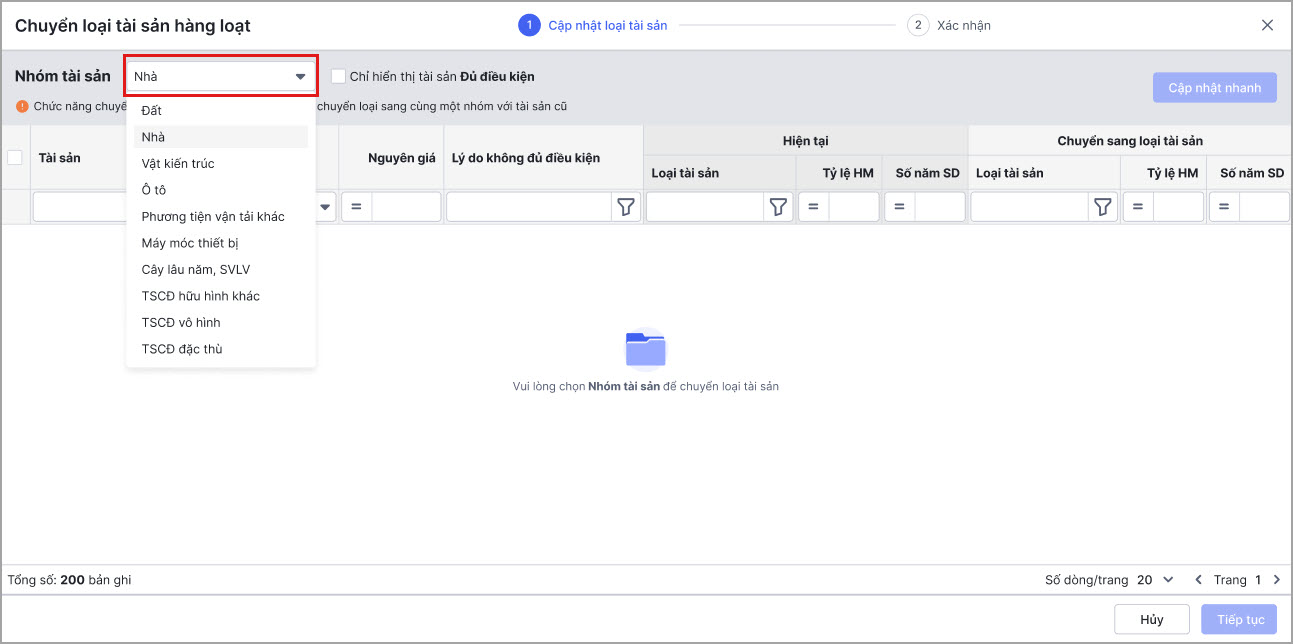This screenshot has width=1293, height=644.
Task: Open filter for Lý do không đủ điều kiện
Action: click(x=626, y=207)
